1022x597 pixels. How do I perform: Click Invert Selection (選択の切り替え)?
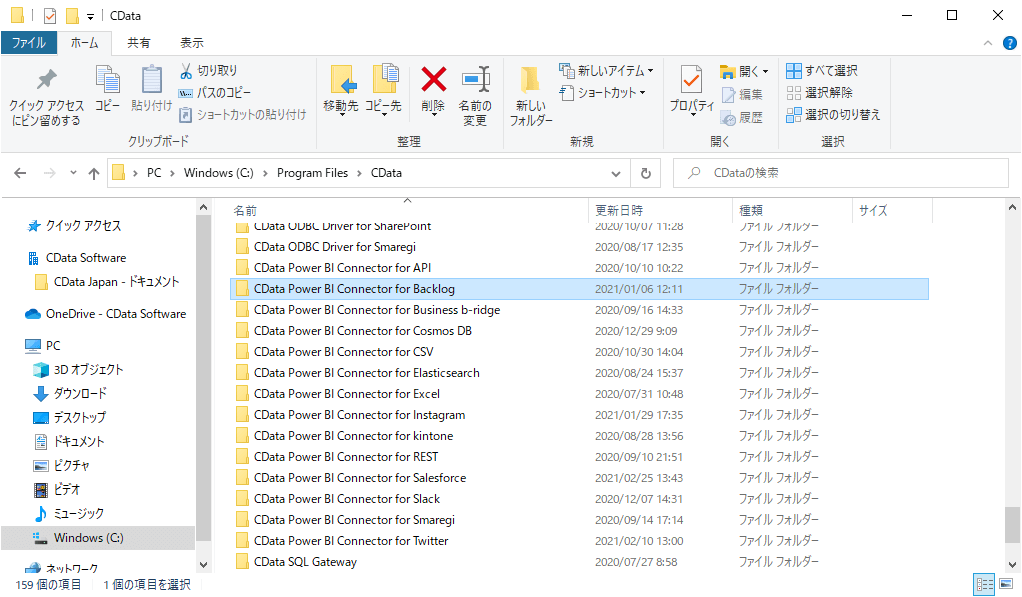coord(833,115)
